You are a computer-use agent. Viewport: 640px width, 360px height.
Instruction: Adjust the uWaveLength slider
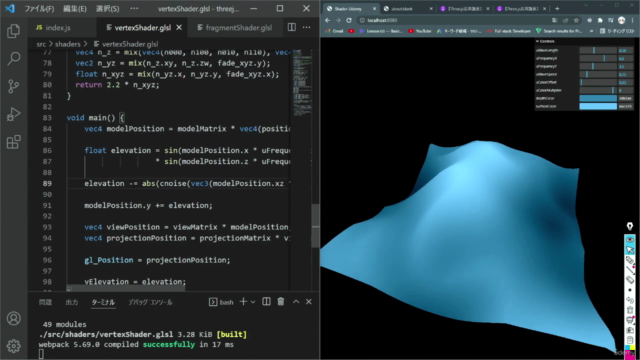point(598,50)
